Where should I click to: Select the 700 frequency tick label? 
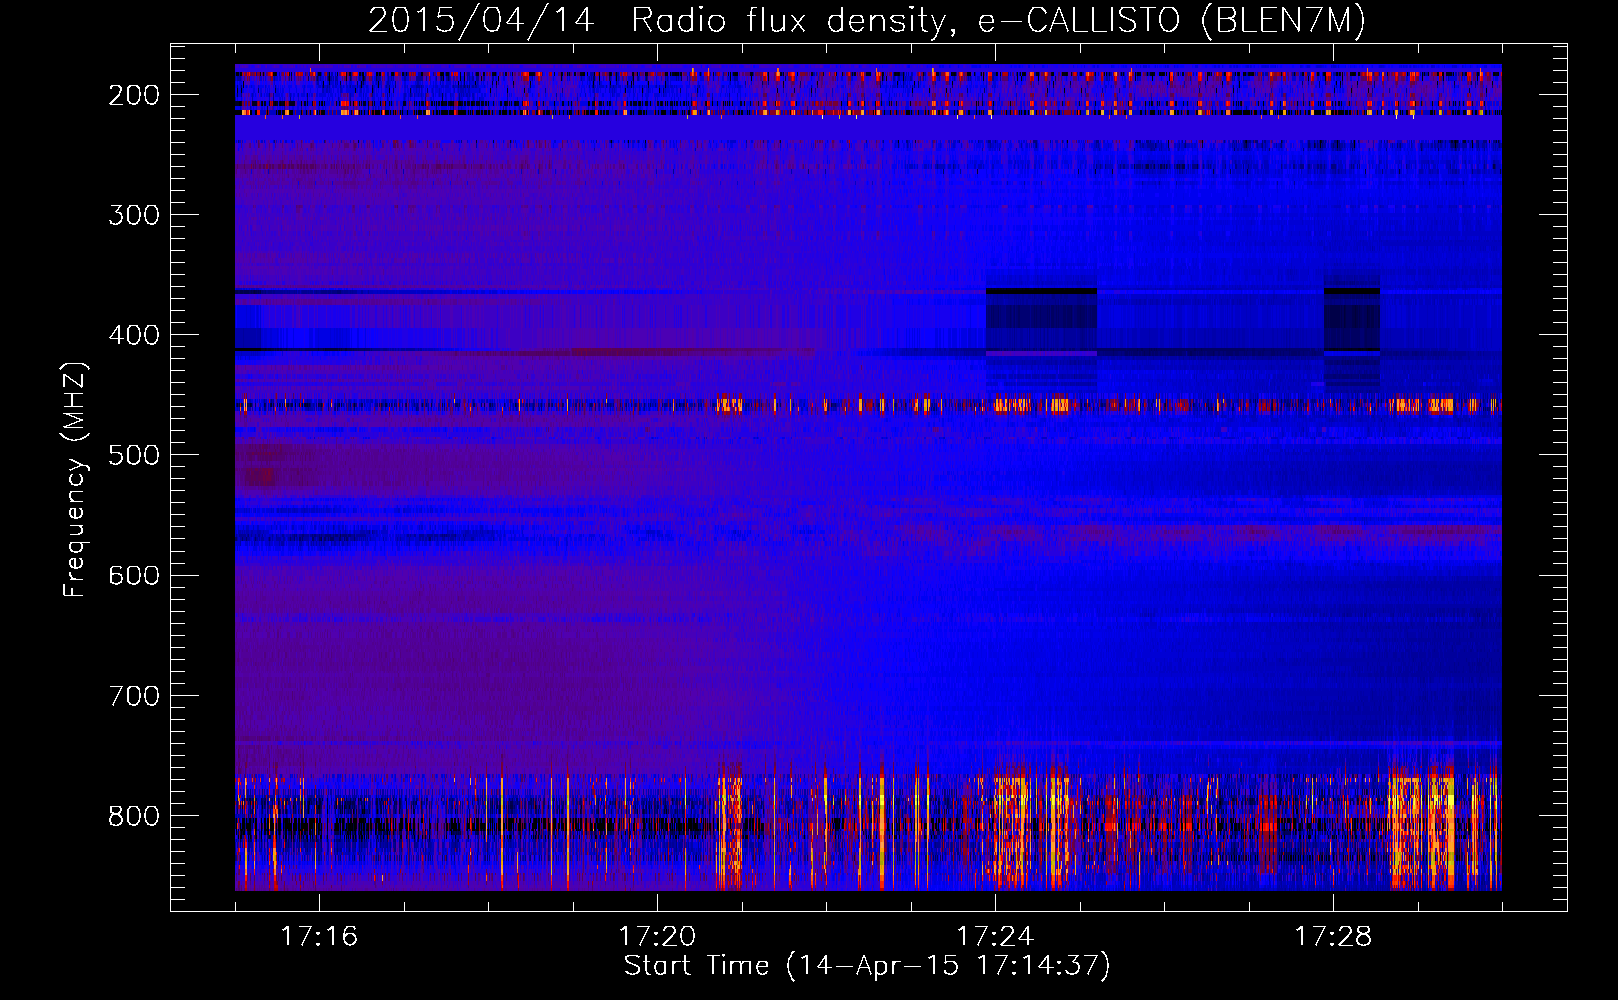pyautogui.click(x=134, y=695)
